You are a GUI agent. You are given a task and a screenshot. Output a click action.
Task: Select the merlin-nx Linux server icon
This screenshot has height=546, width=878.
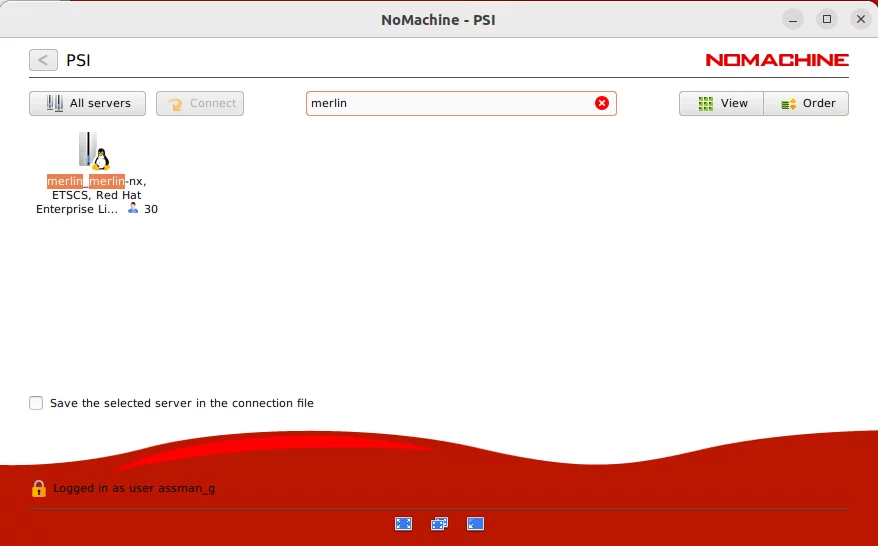coord(94,150)
